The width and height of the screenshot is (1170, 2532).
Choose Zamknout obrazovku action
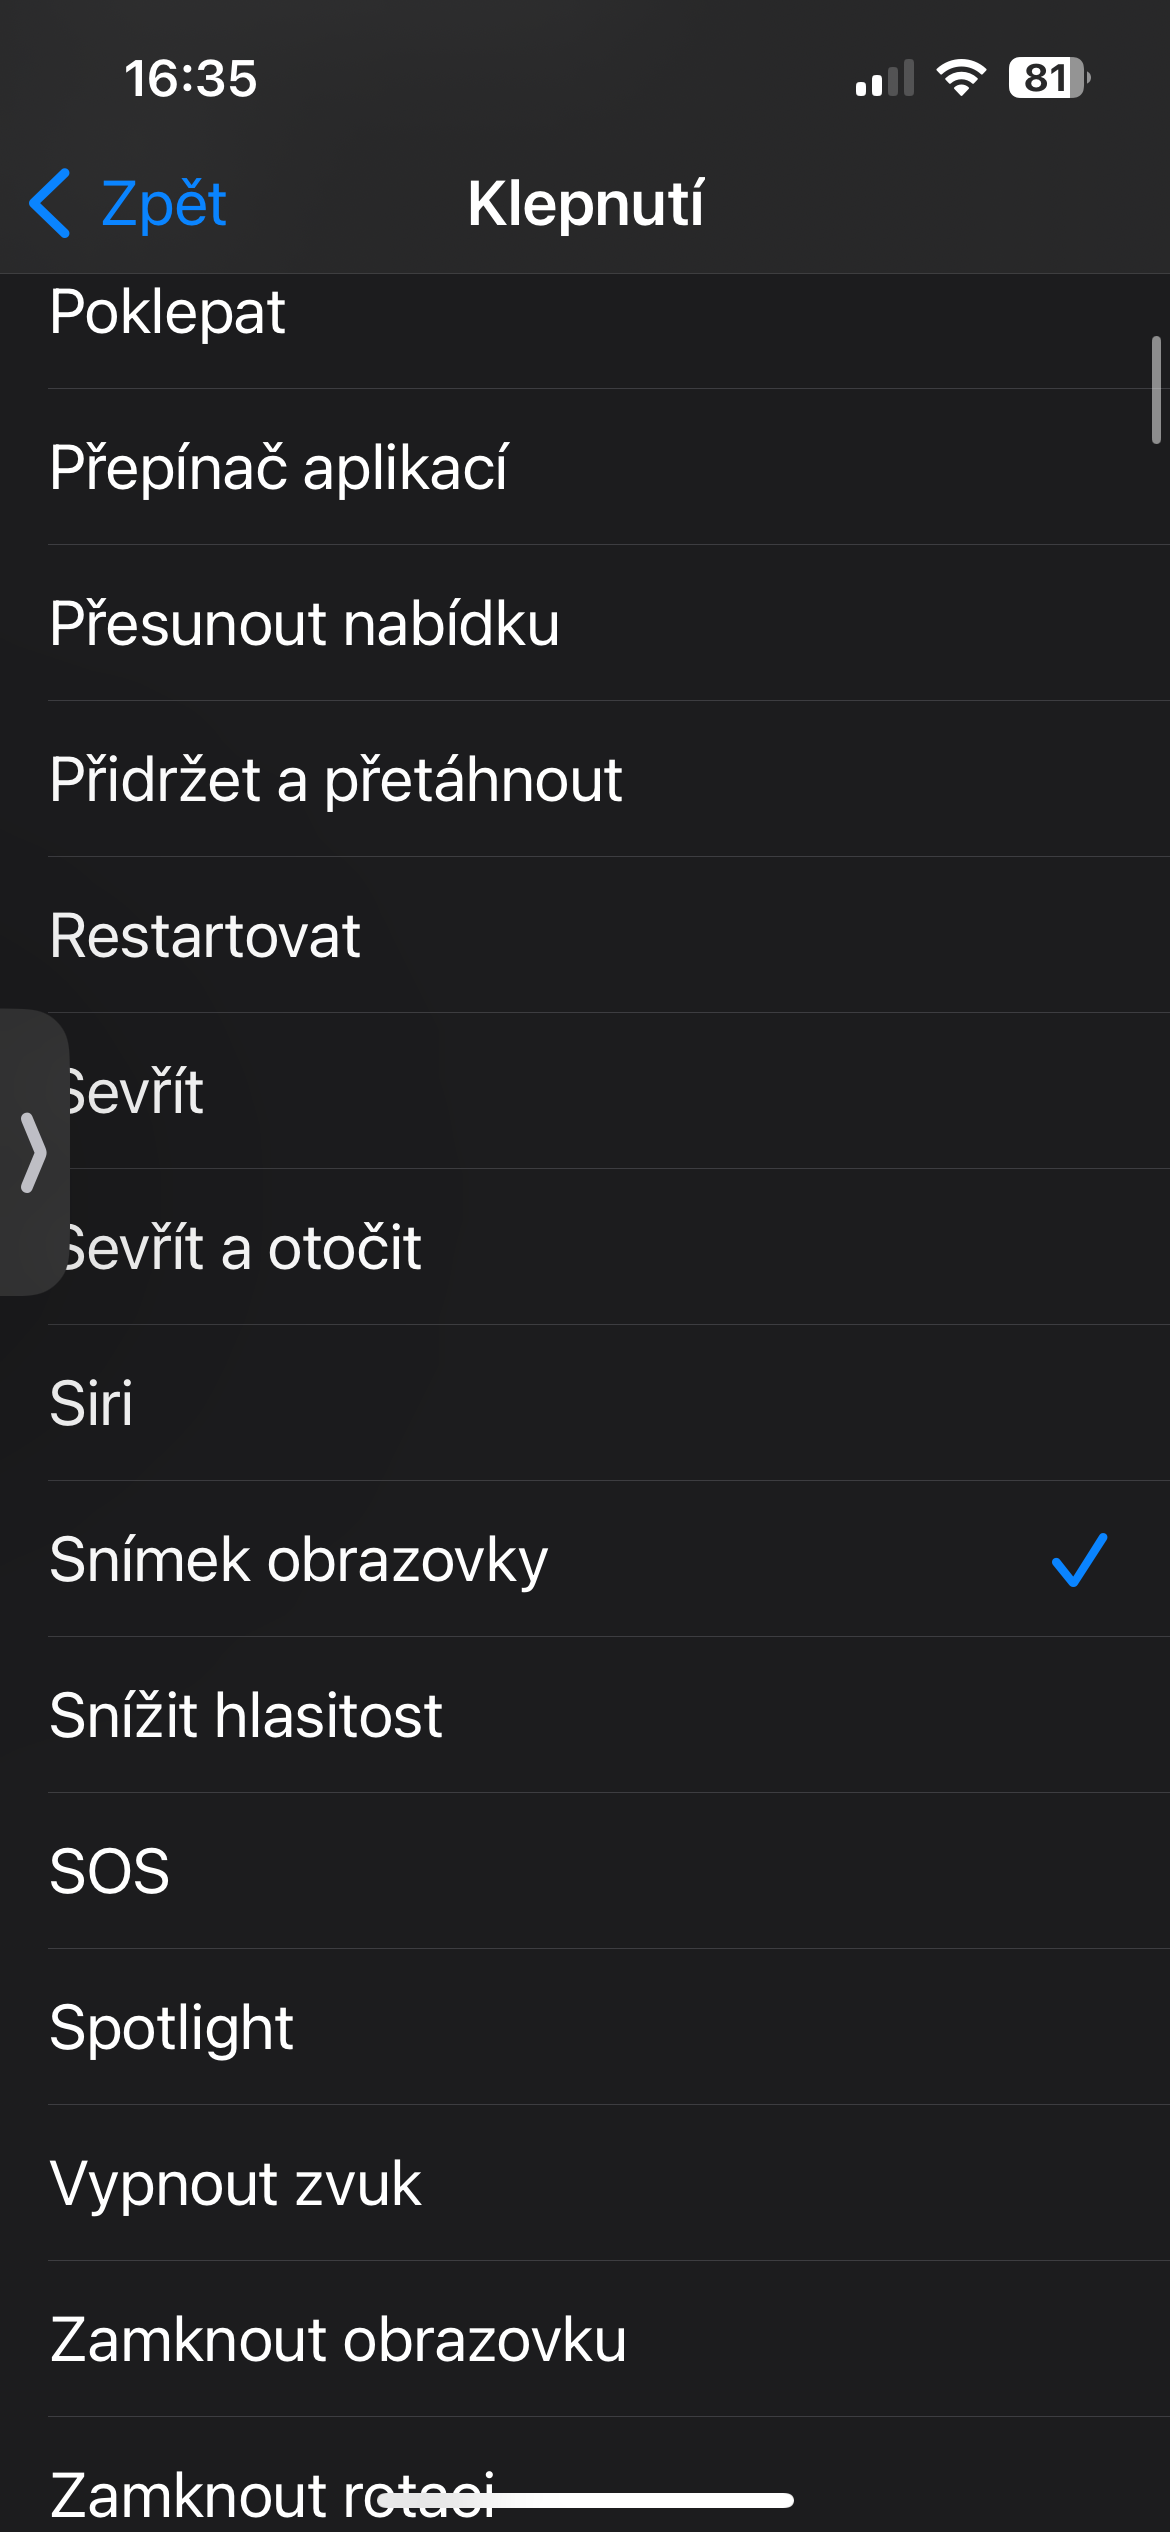pyautogui.click(x=338, y=2340)
